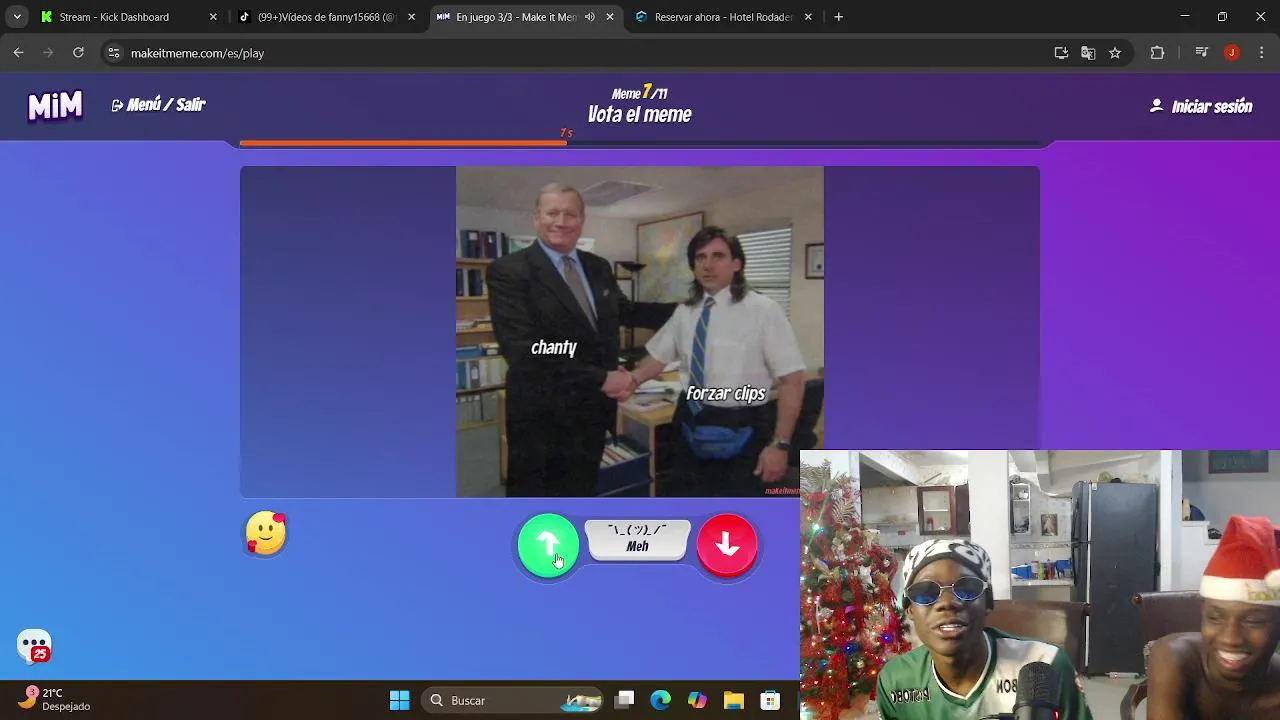Click the MiM logo

(55, 105)
